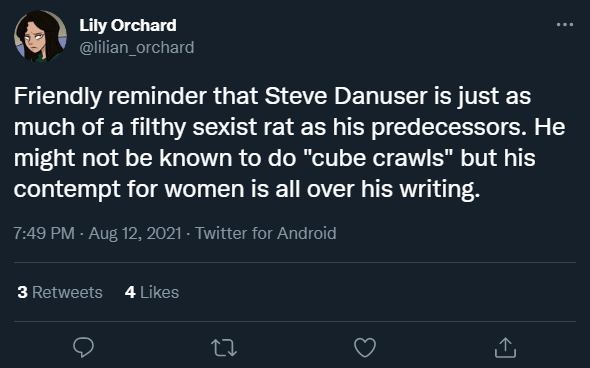Click the Aug 12, 2021 date
590x368 pixels.
tap(135, 233)
